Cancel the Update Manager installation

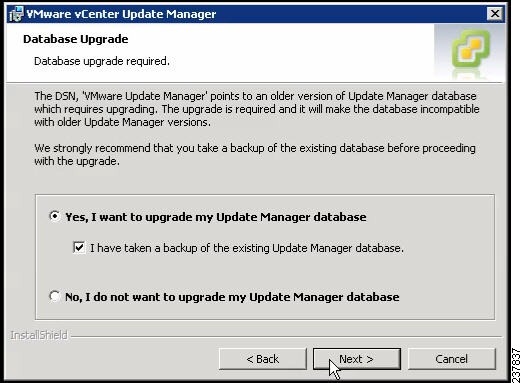452,359
